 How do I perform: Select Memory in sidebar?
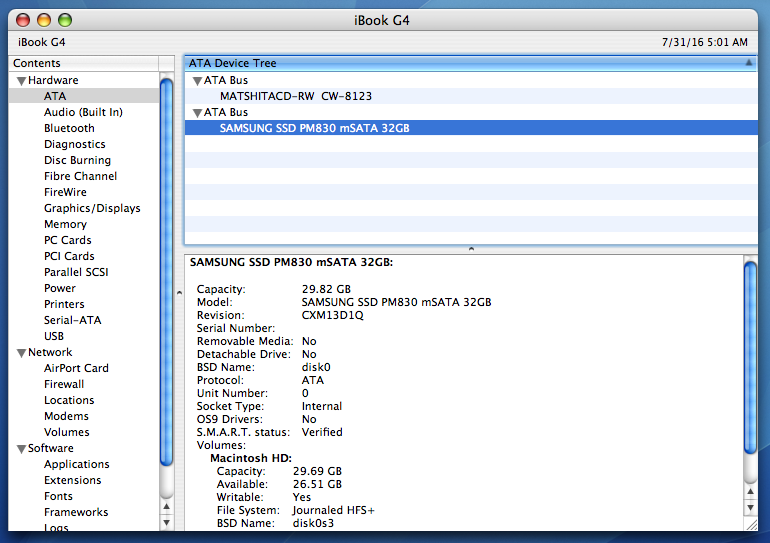pyautogui.click(x=65, y=224)
